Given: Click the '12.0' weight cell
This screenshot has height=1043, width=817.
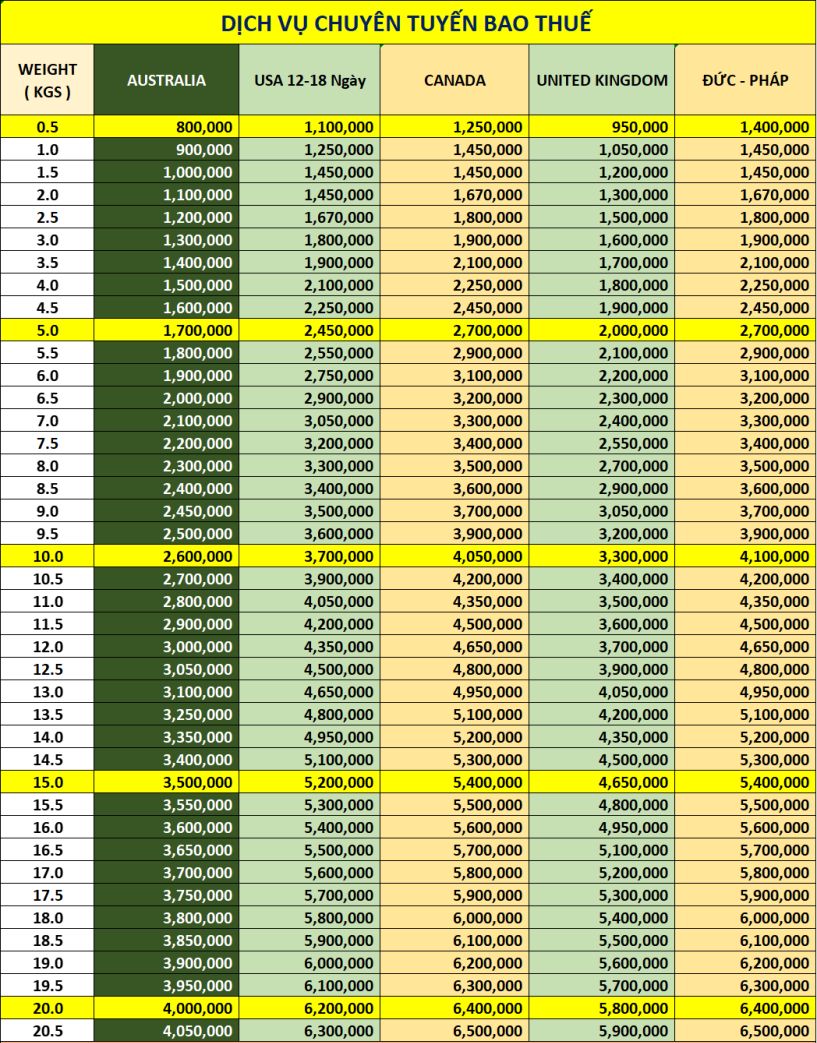Looking at the screenshot, I should coord(47,647).
